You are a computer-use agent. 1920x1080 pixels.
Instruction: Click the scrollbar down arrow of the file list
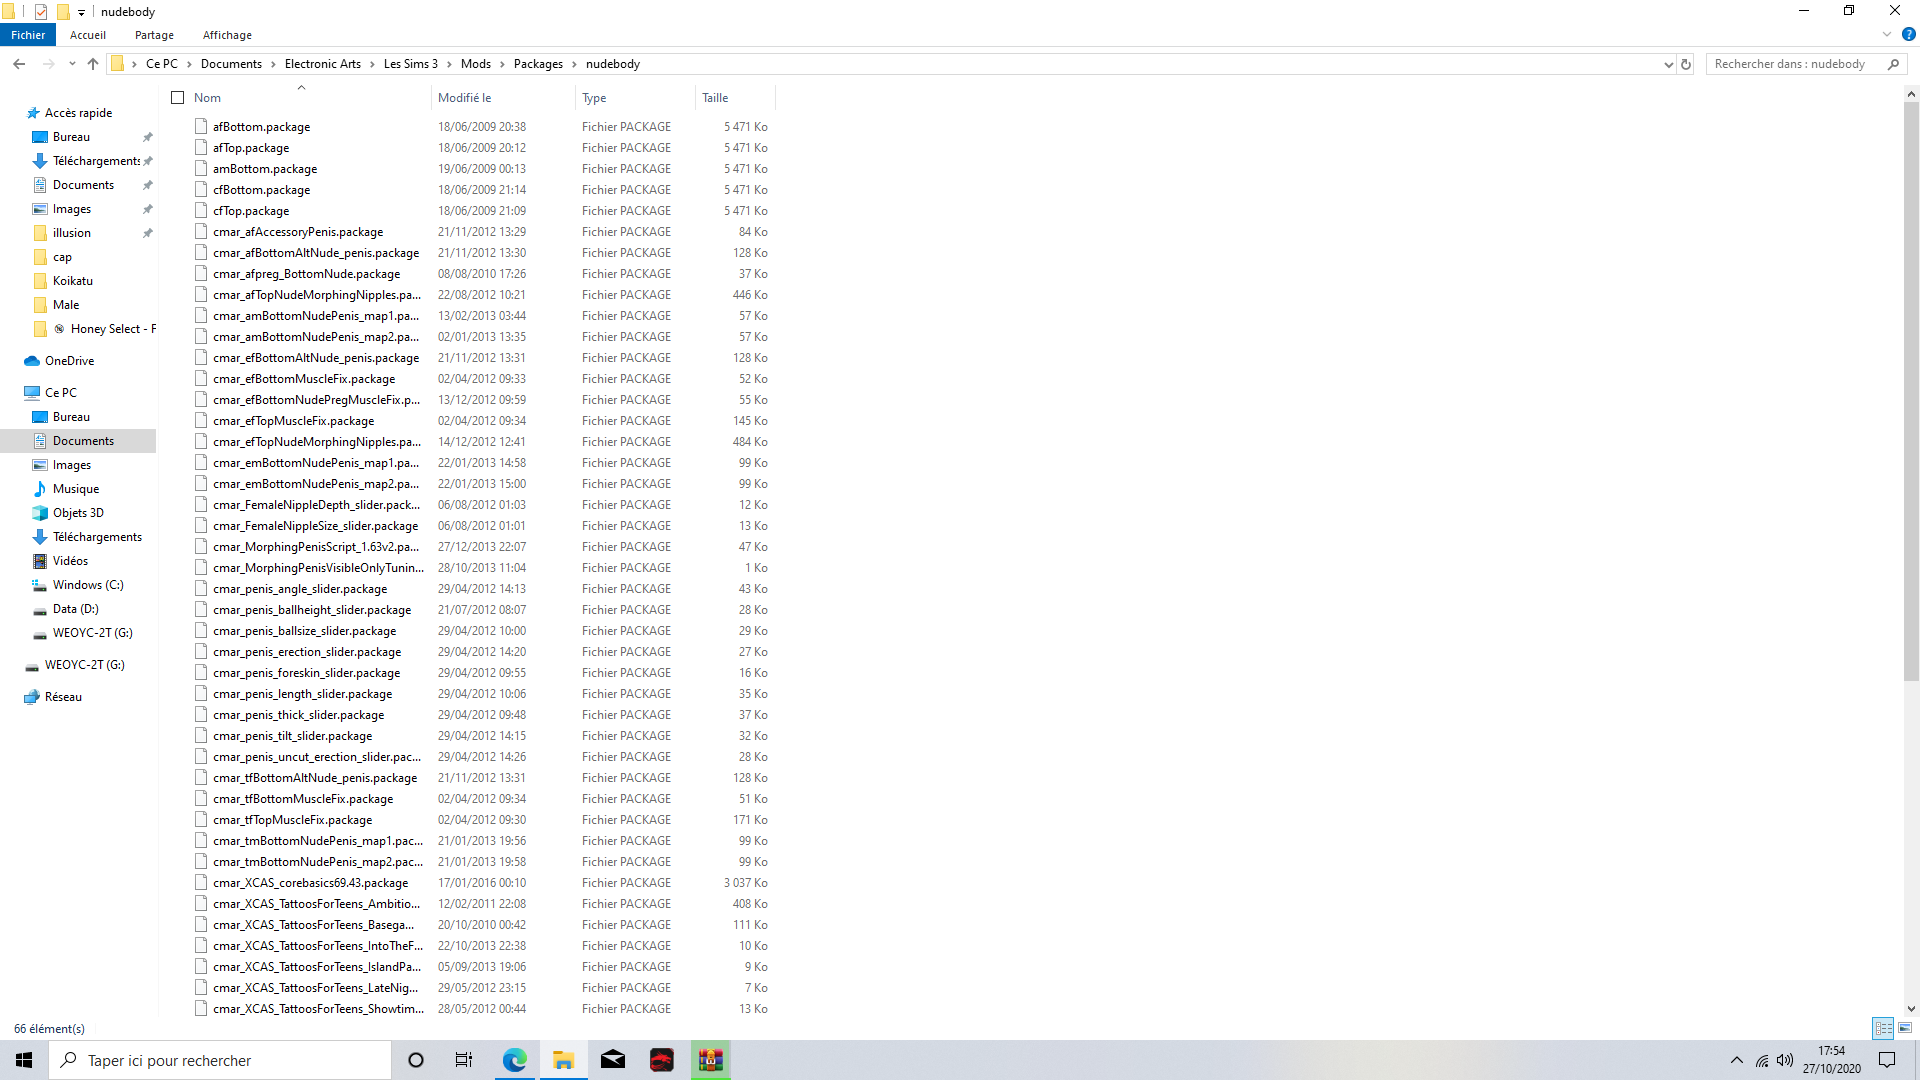click(1911, 1009)
